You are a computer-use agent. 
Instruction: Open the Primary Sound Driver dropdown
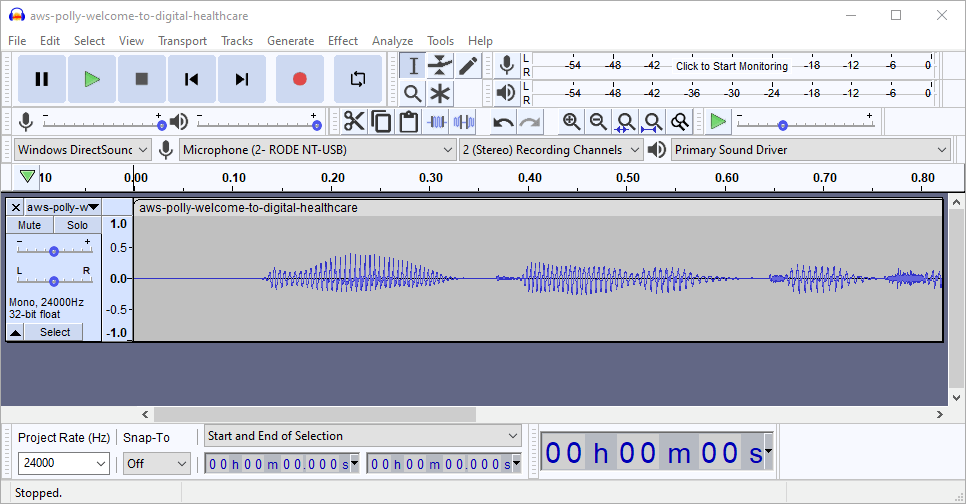click(811, 150)
